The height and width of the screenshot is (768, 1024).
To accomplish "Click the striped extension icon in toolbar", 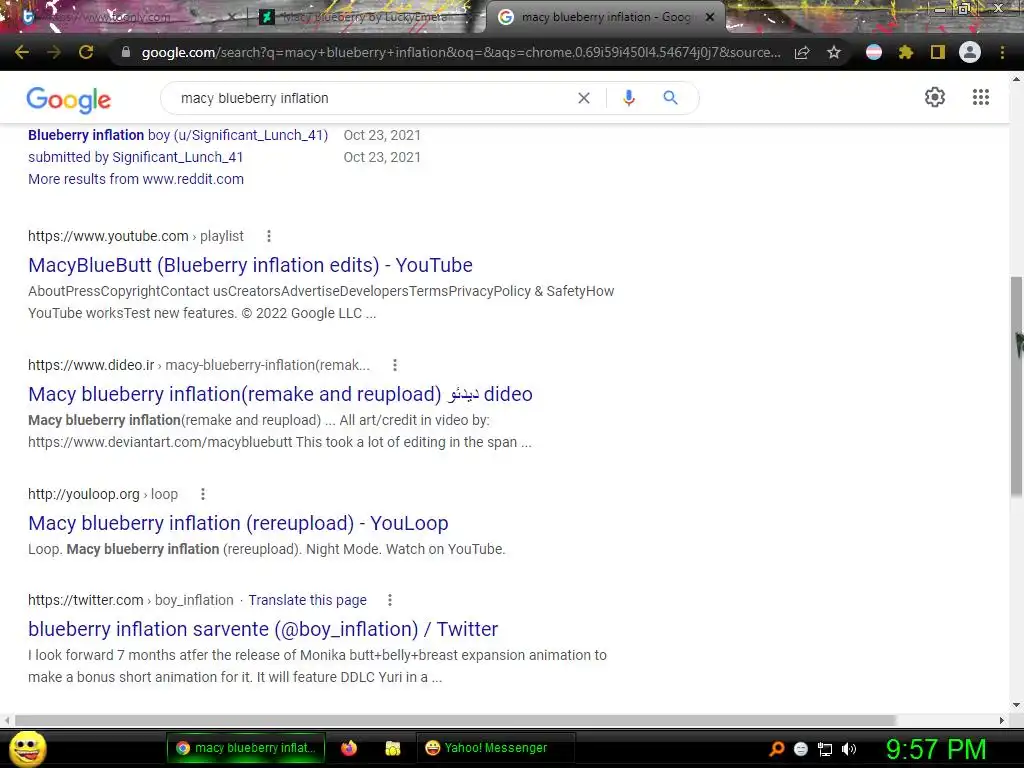I will (x=874, y=52).
